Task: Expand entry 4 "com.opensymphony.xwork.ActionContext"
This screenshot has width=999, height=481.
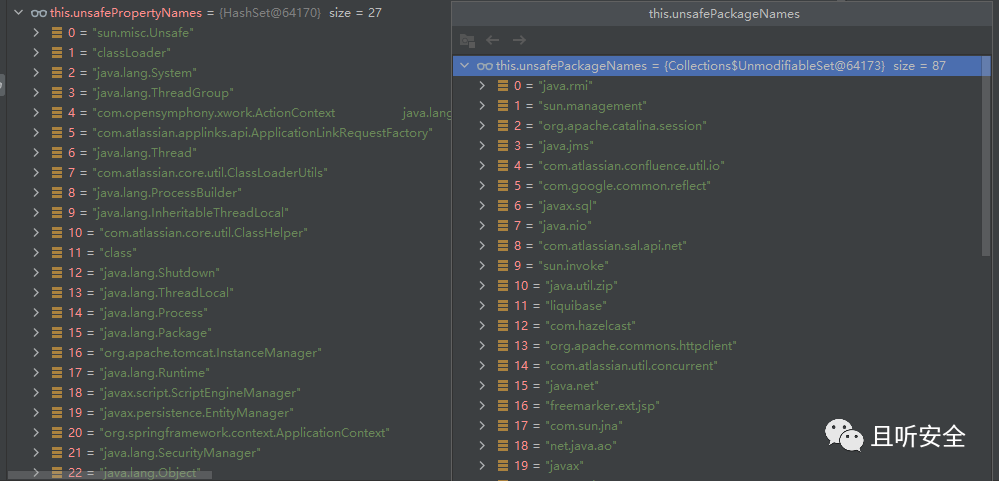Action: coord(36,113)
